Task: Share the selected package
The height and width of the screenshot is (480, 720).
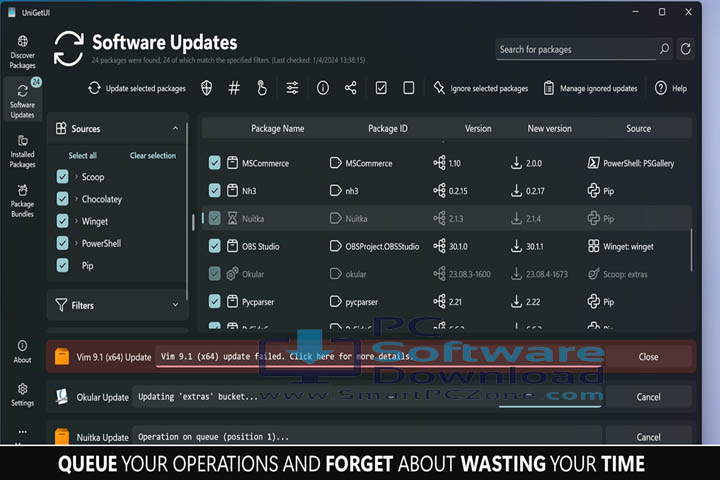Action: pos(351,88)
